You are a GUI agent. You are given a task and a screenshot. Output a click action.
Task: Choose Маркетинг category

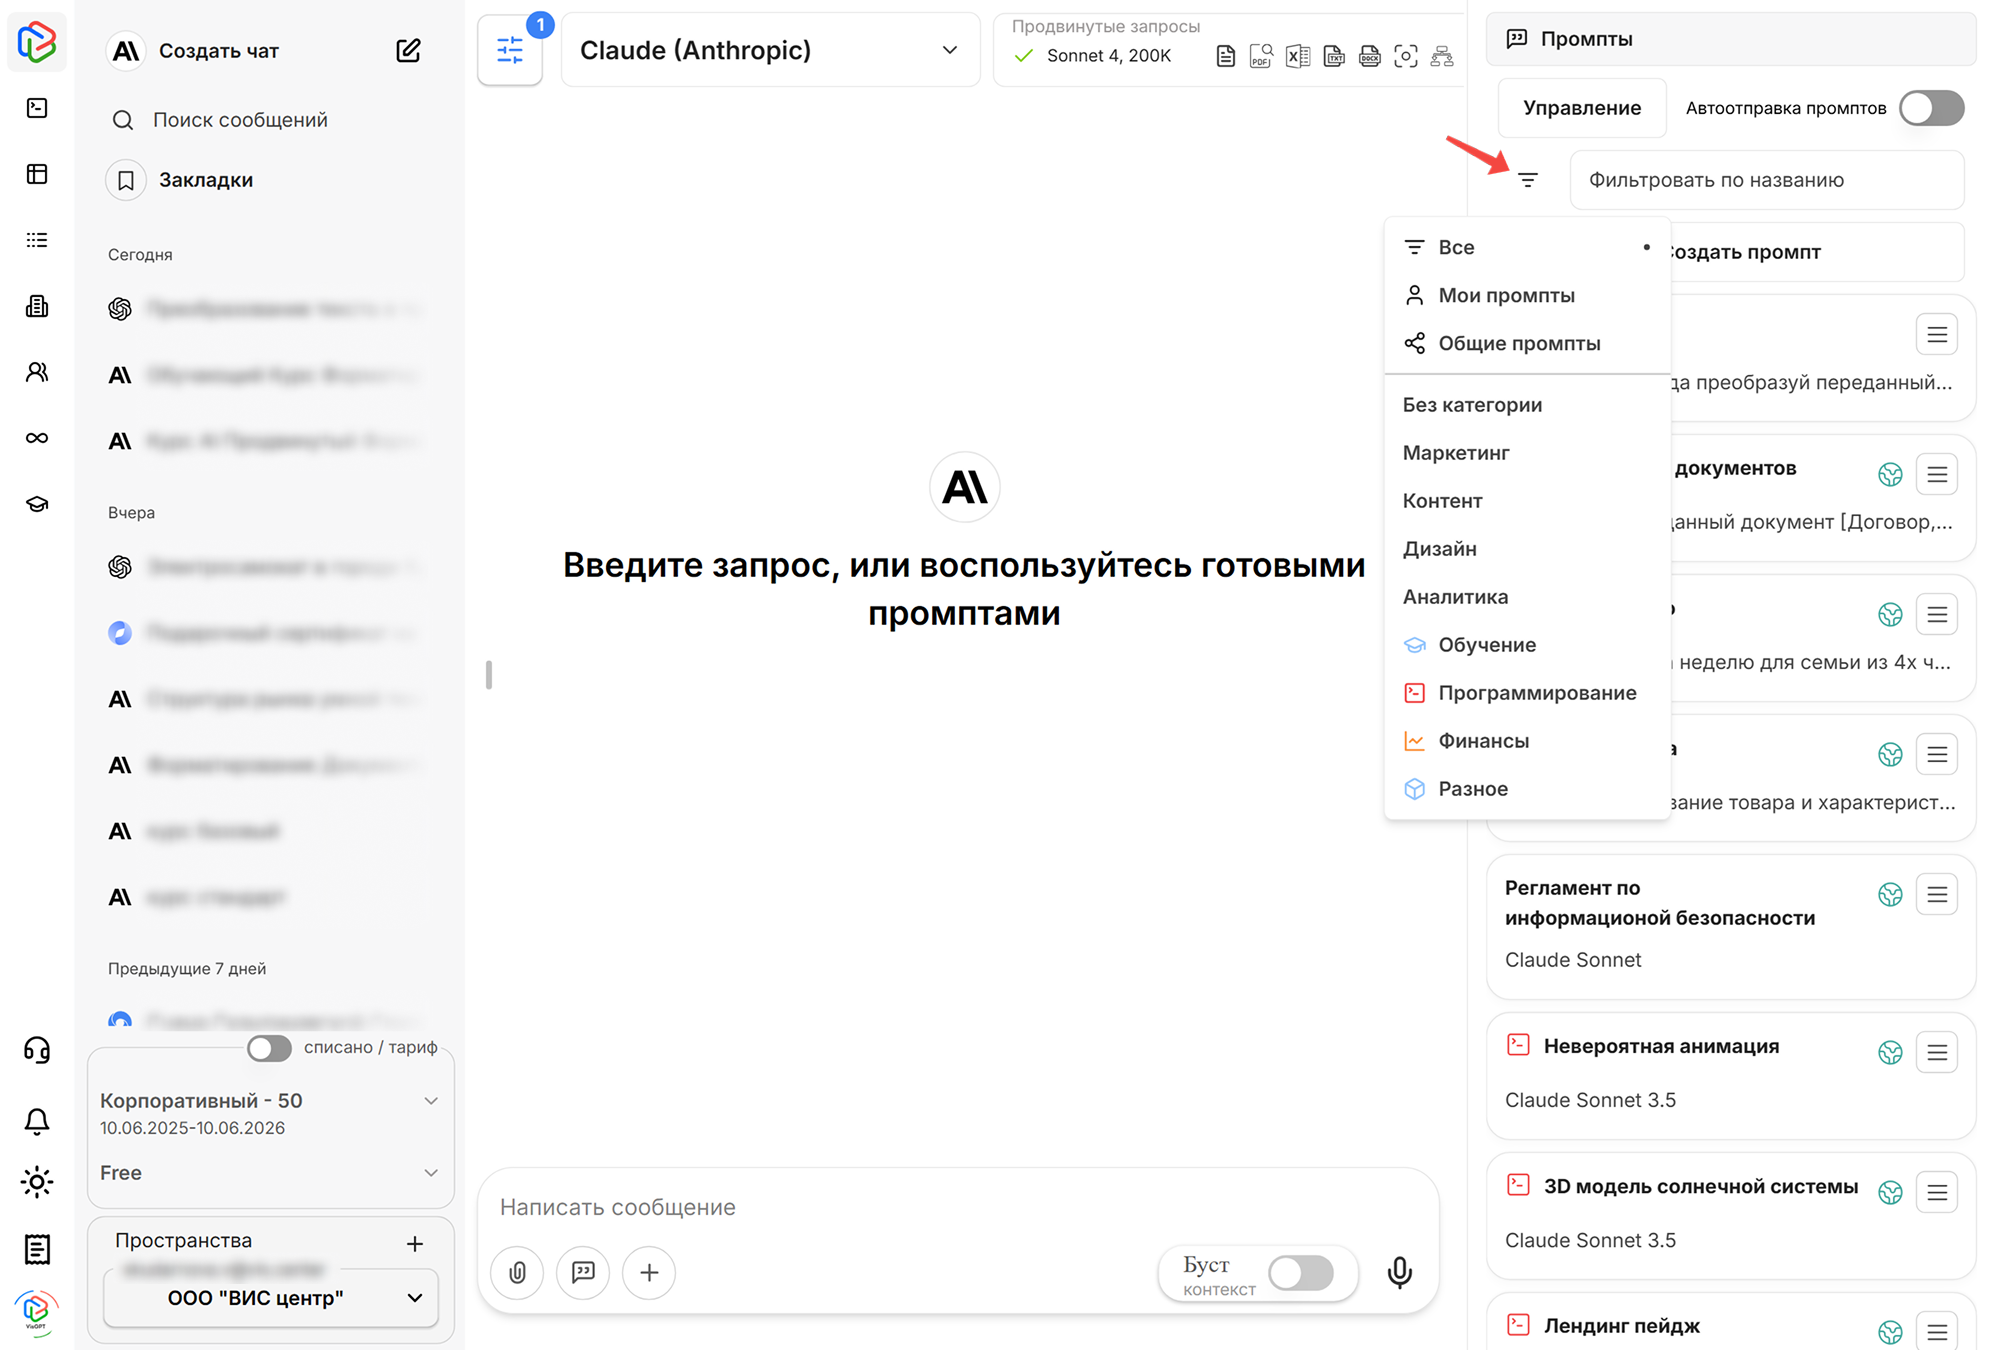coord(1527,453)
